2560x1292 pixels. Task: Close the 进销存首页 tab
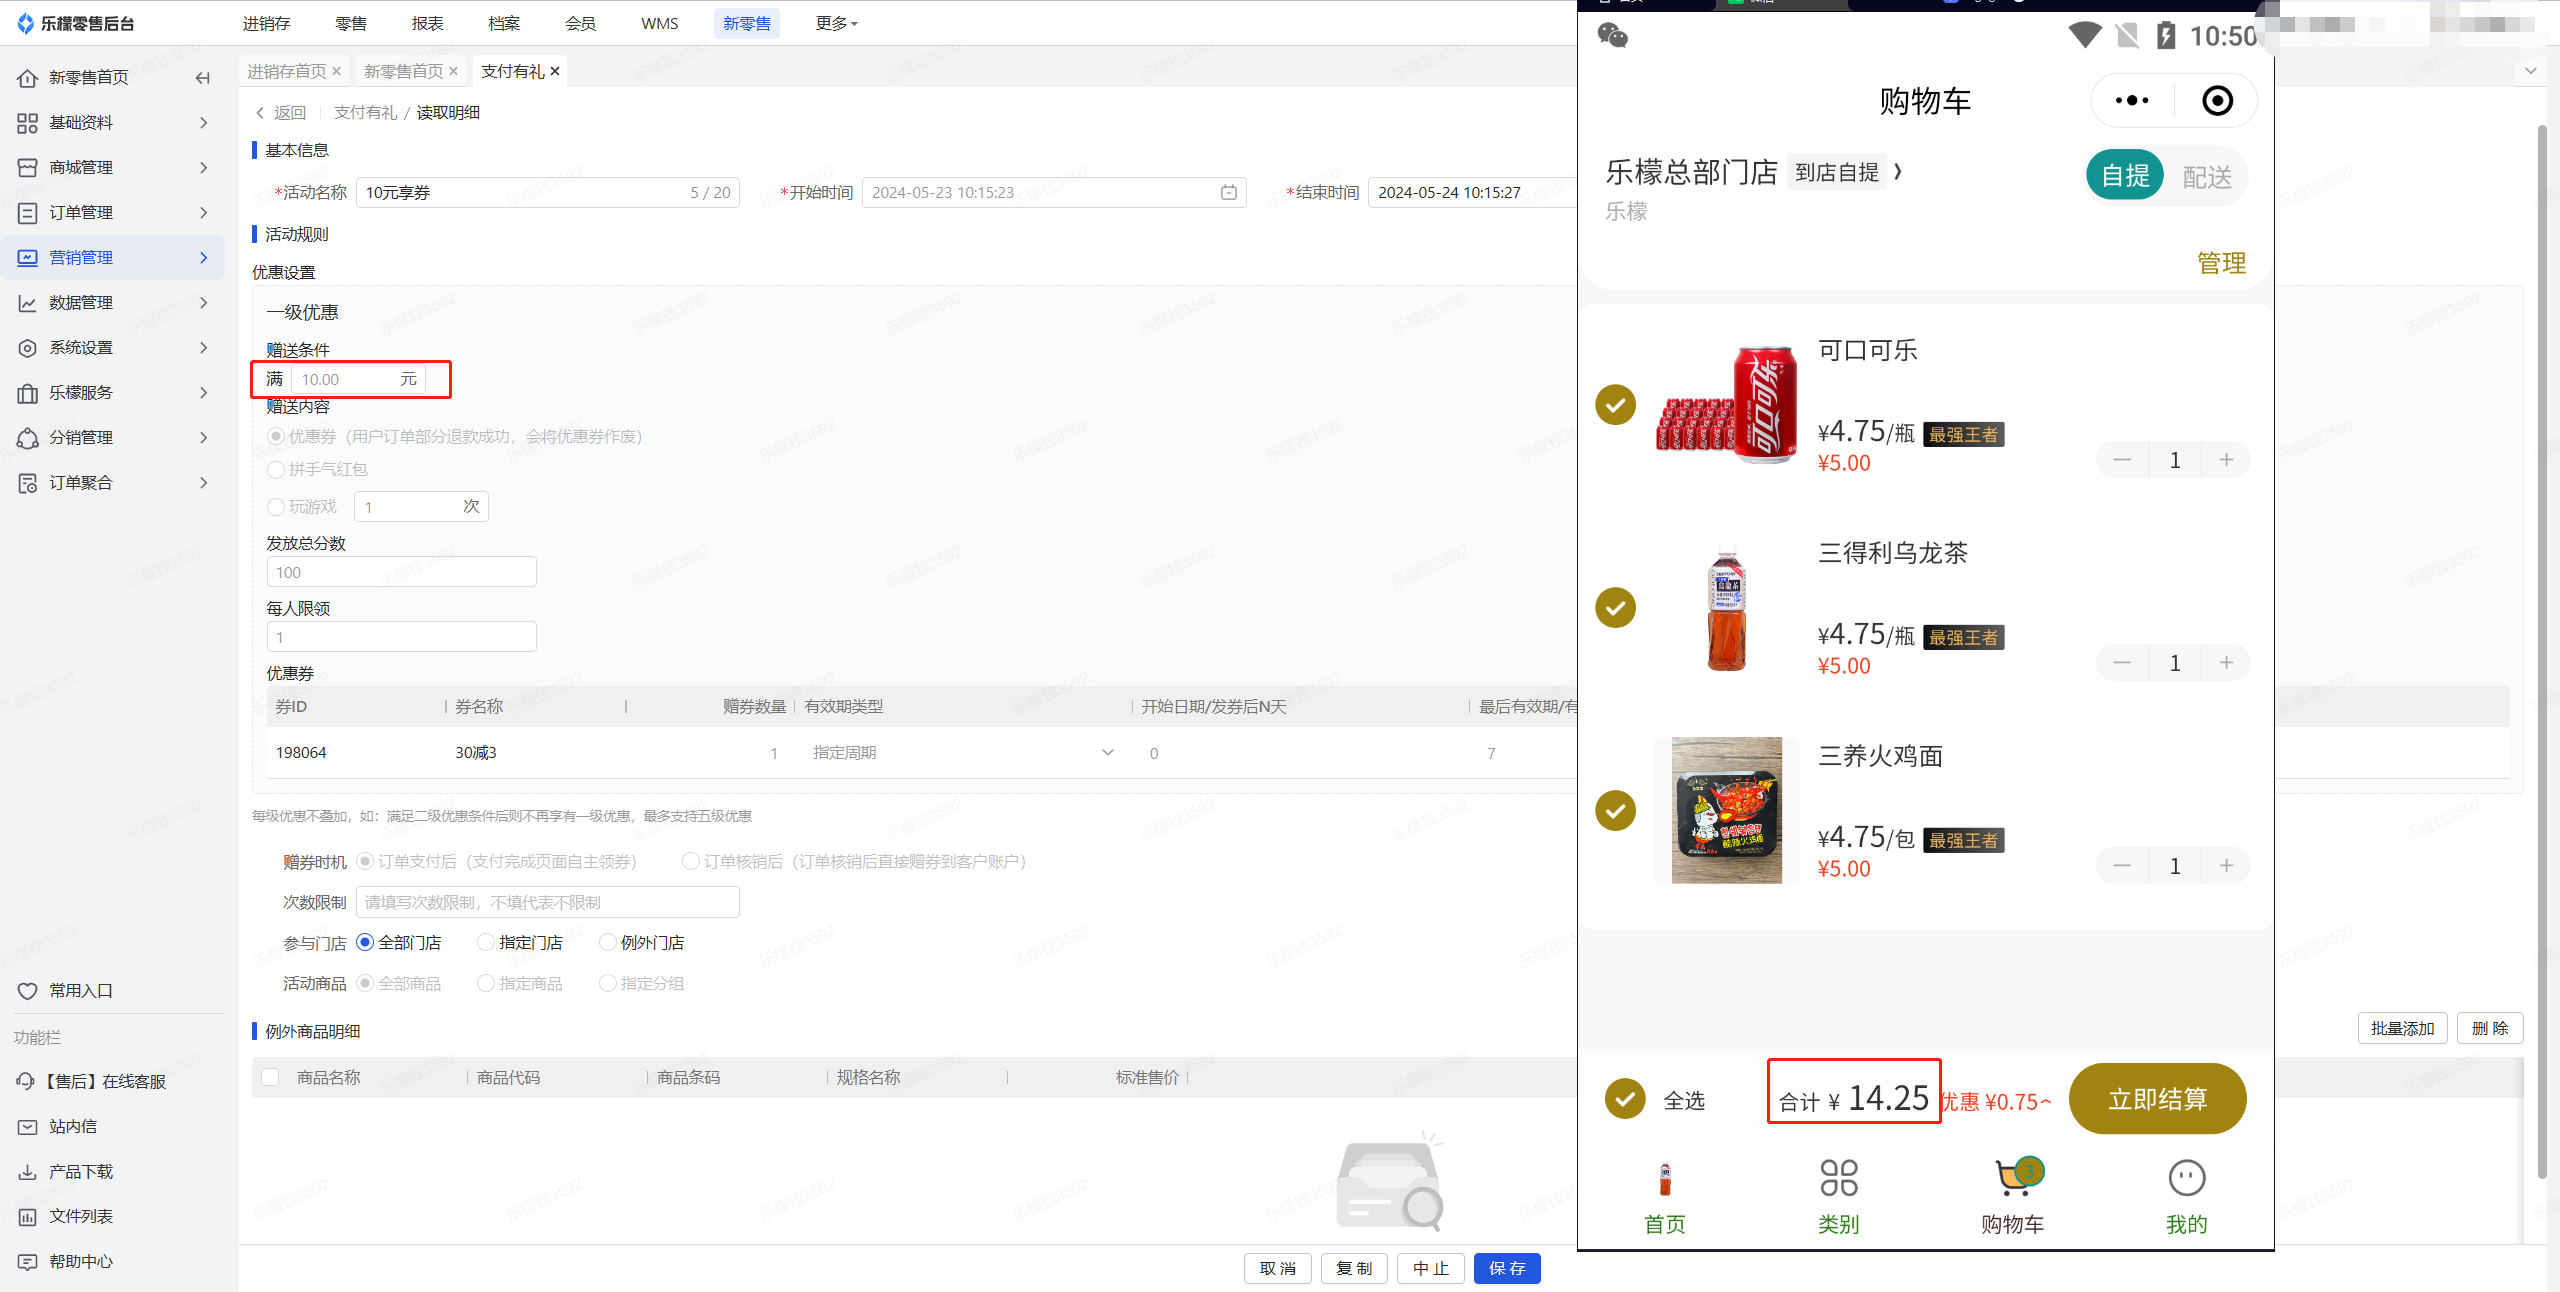coord(337,71)
